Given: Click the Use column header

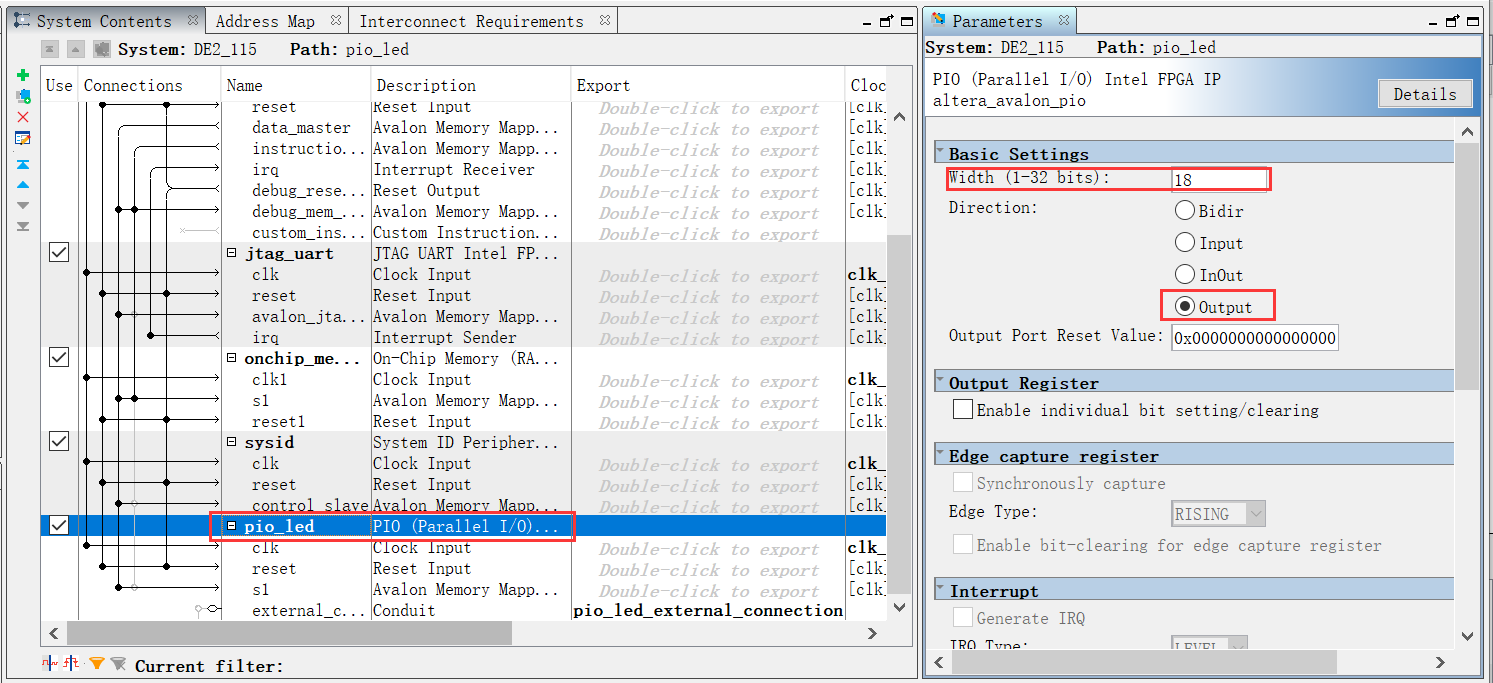Looking at the screenshot, I should point(59,85).
